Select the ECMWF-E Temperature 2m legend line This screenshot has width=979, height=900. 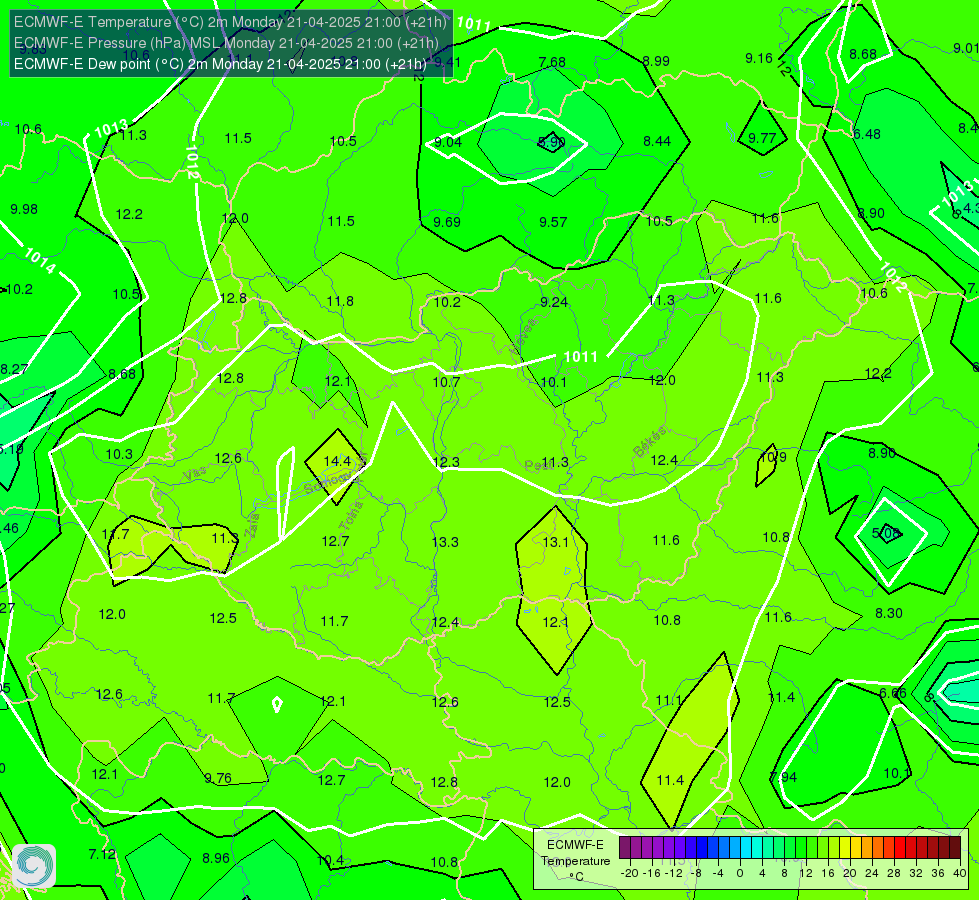230,22
